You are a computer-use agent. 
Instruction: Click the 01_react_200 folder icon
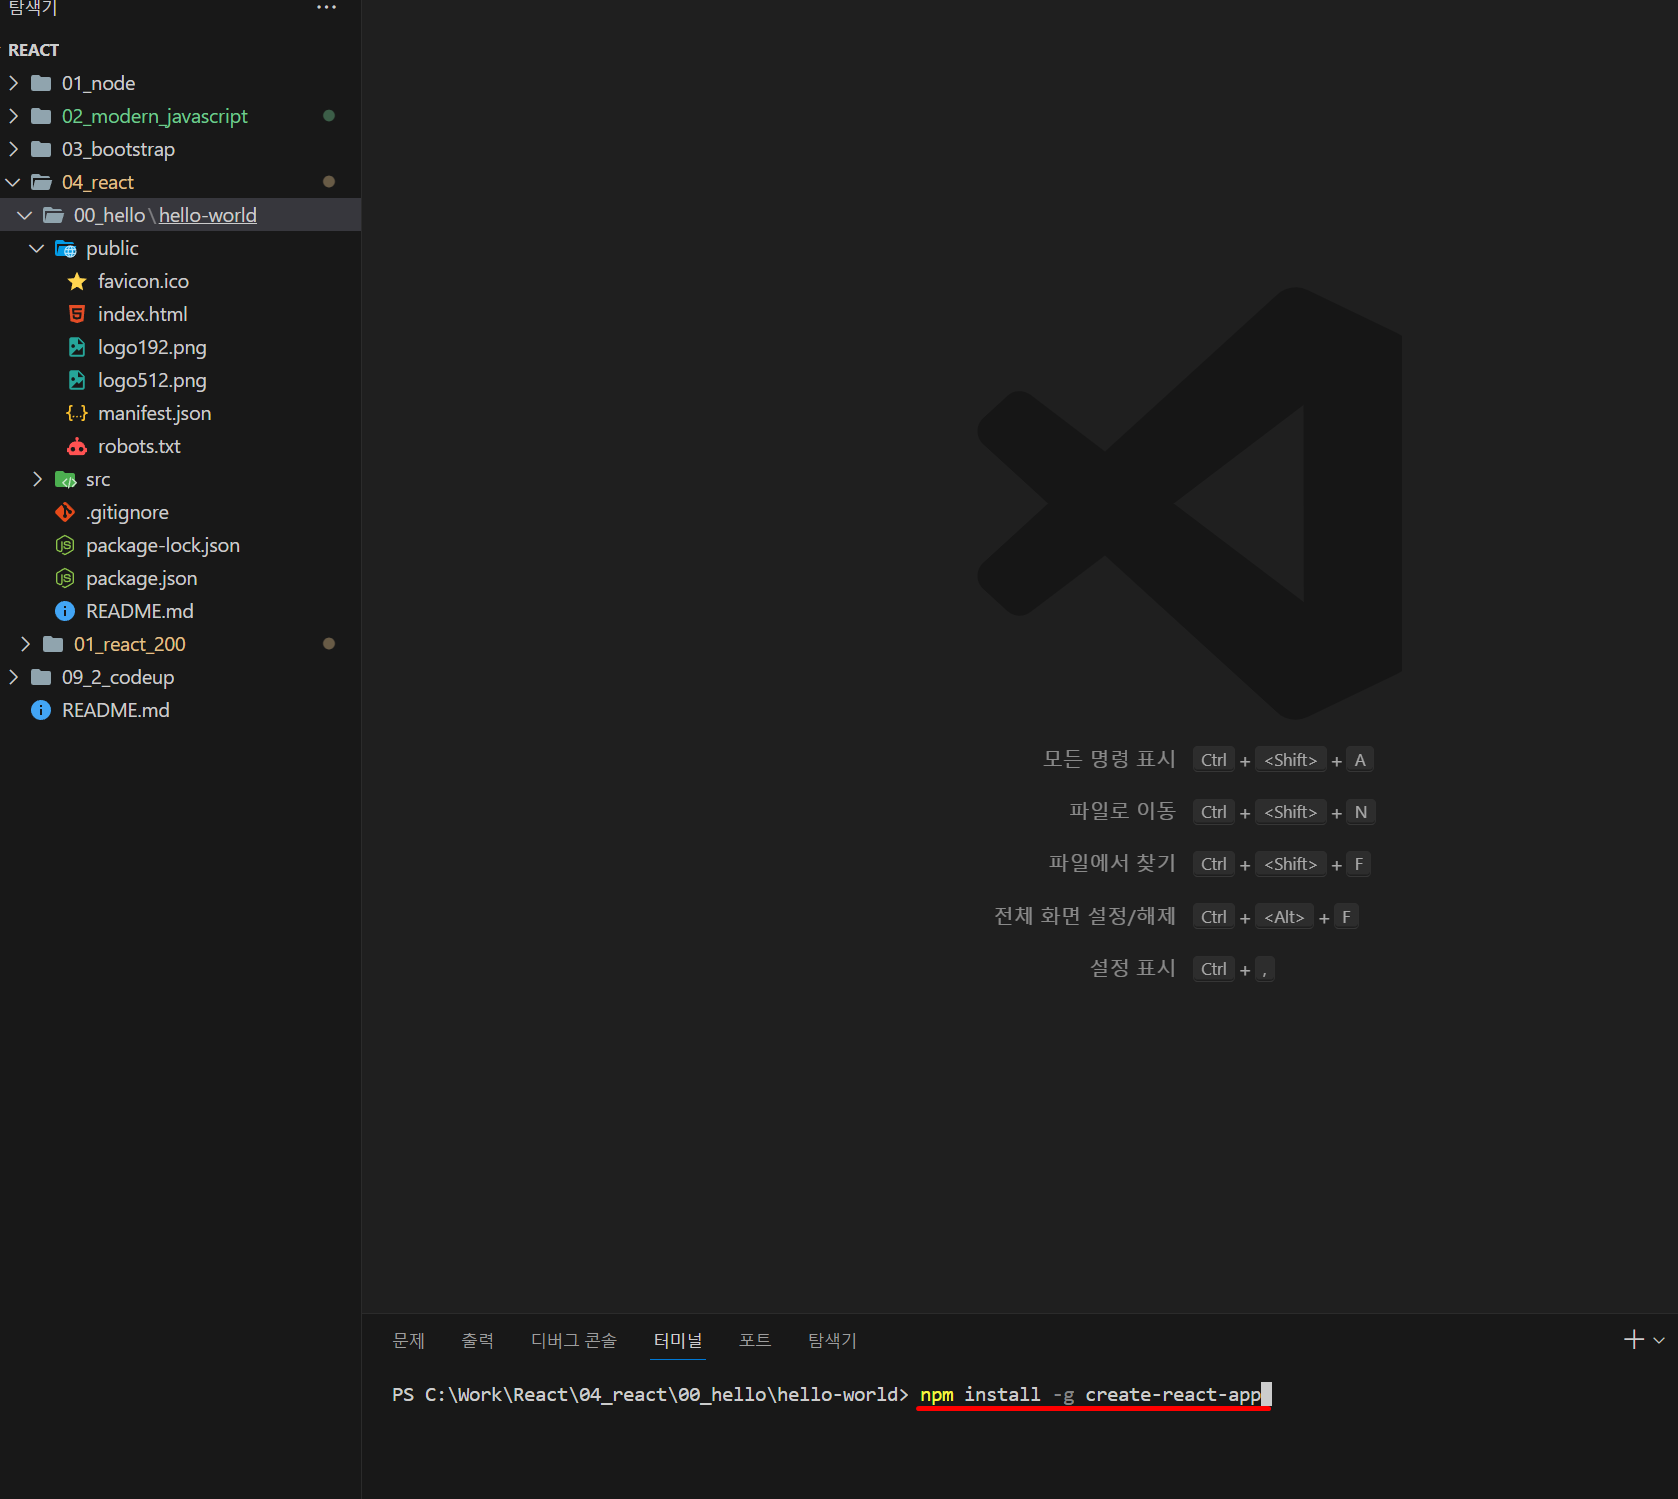[x=53, y=644]
